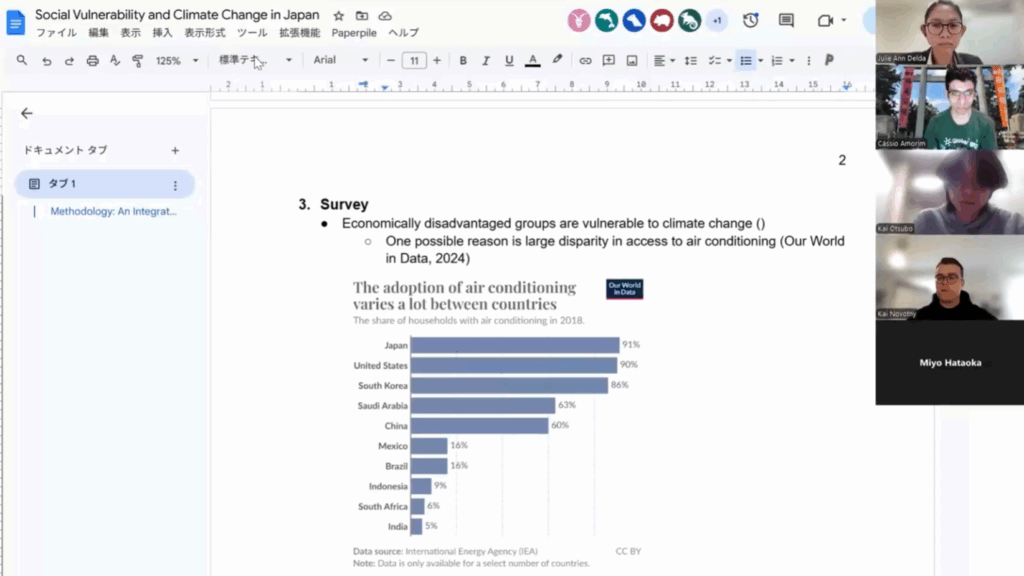Image resolution: width=1024 pixels, height=576 pixels.
Task: Click the insert image icon
Action: [632, 61]
